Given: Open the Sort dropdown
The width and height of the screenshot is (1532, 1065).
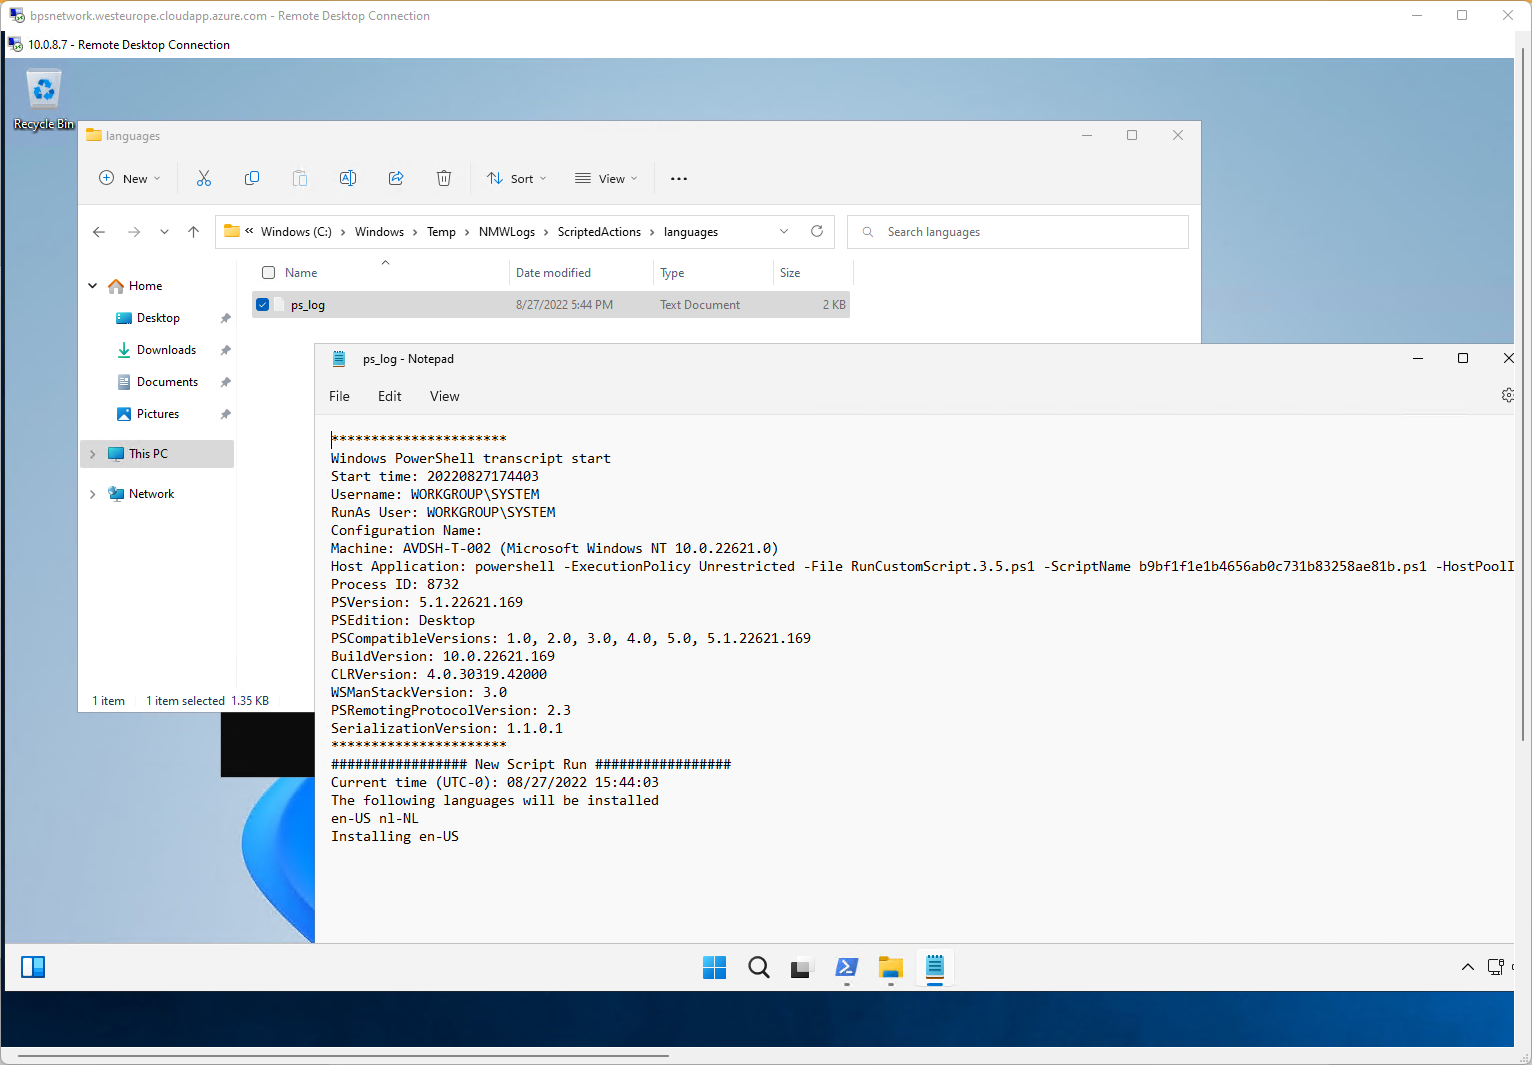Looking at the screenshot, I should click(x=516, y=178).
